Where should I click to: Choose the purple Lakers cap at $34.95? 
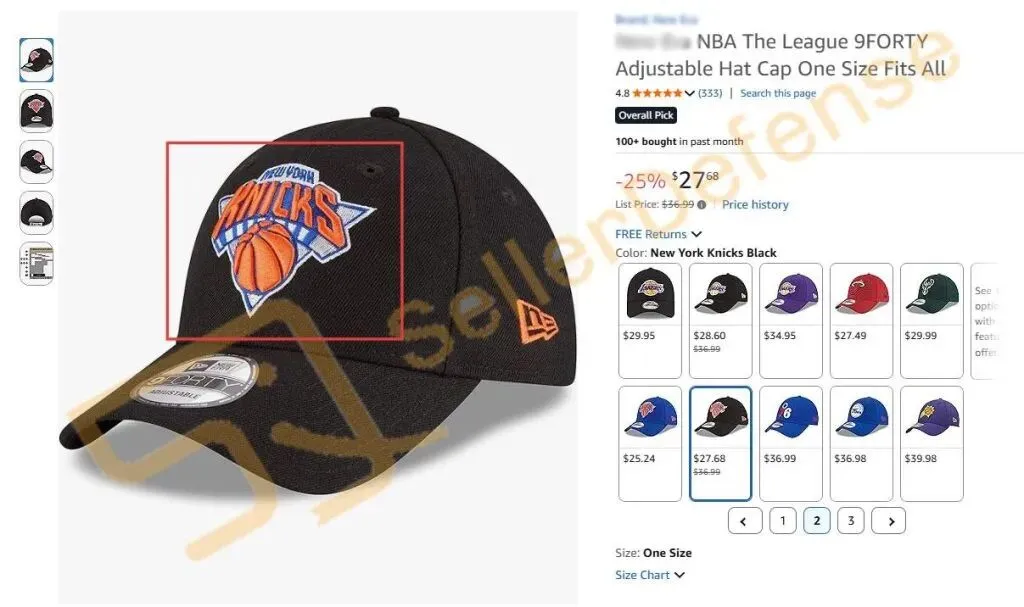tap(791, 321)
